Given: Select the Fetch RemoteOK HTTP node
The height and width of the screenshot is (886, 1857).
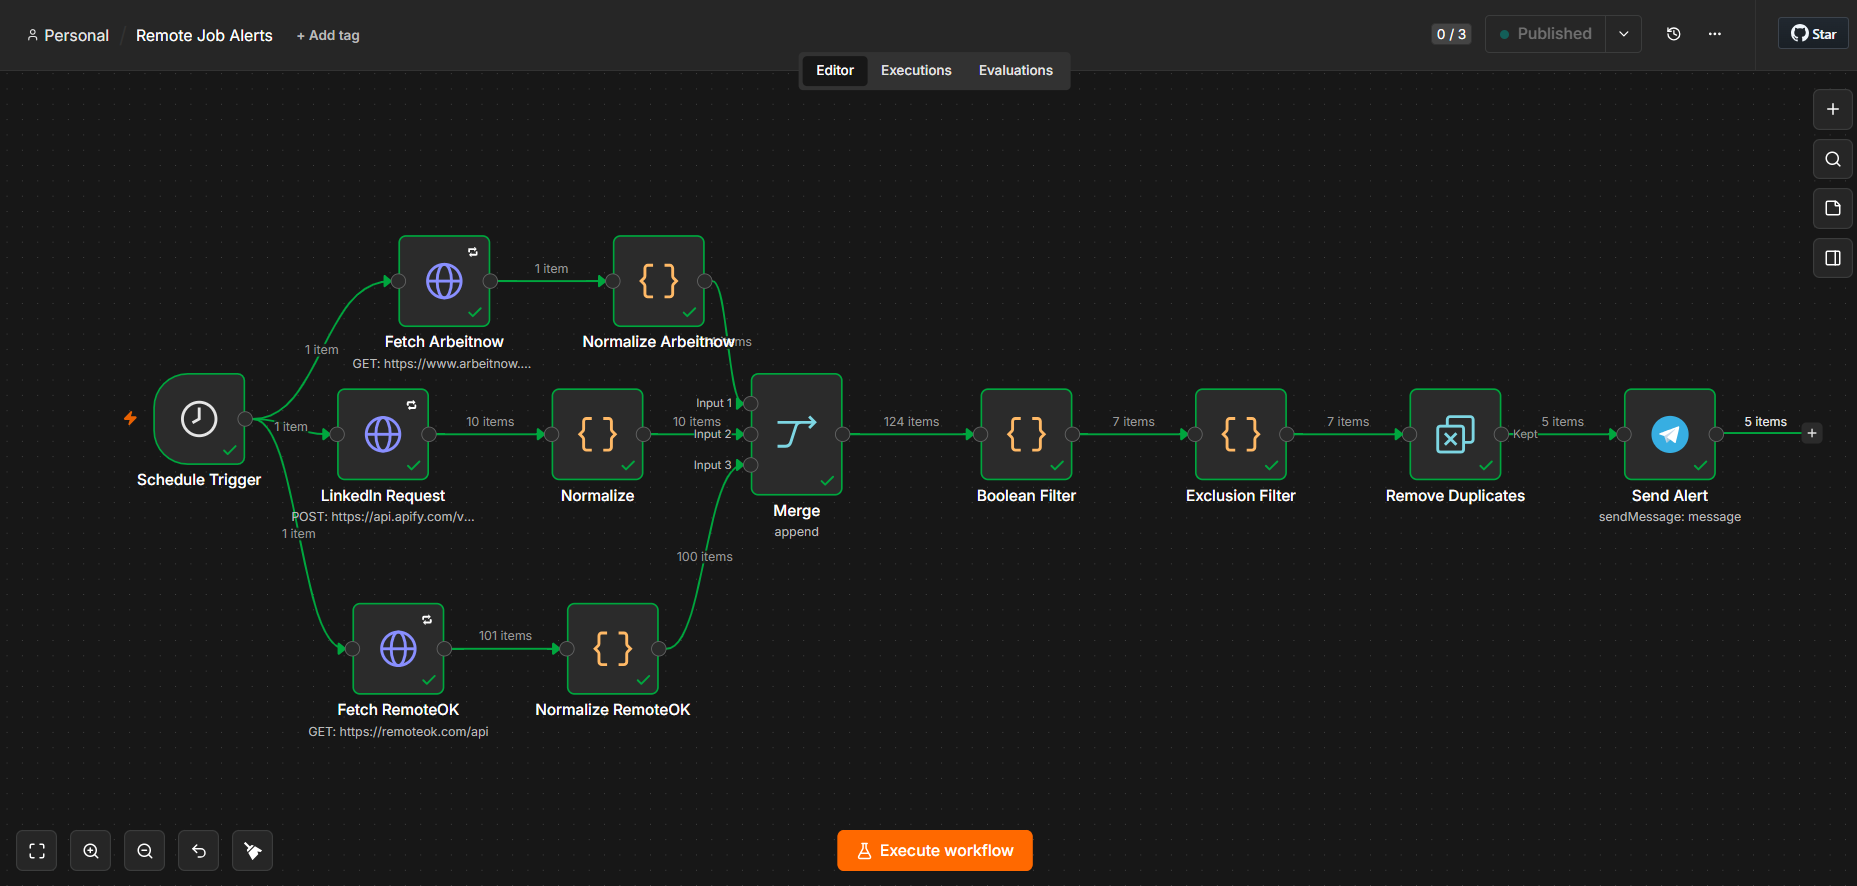Looking at the screenshot, I should 398,649.
